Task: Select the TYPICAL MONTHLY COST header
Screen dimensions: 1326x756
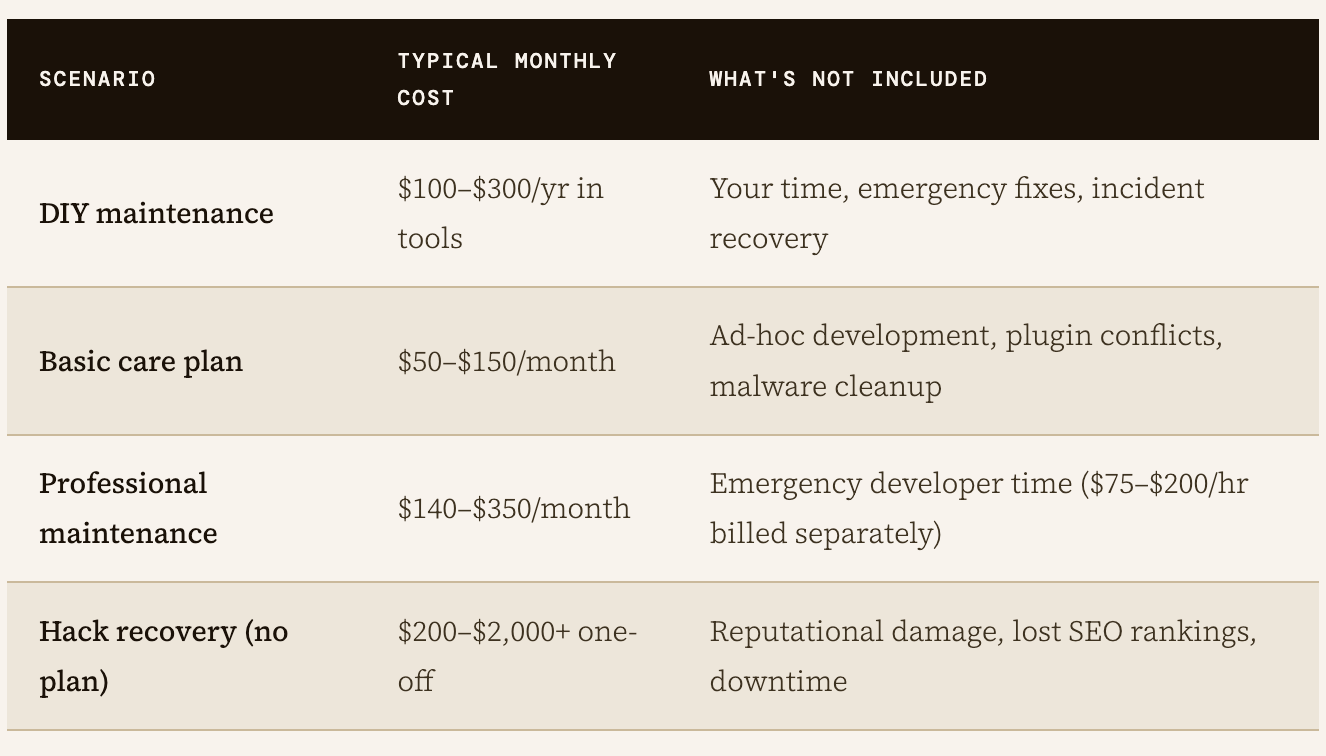Action: point(507,79)
